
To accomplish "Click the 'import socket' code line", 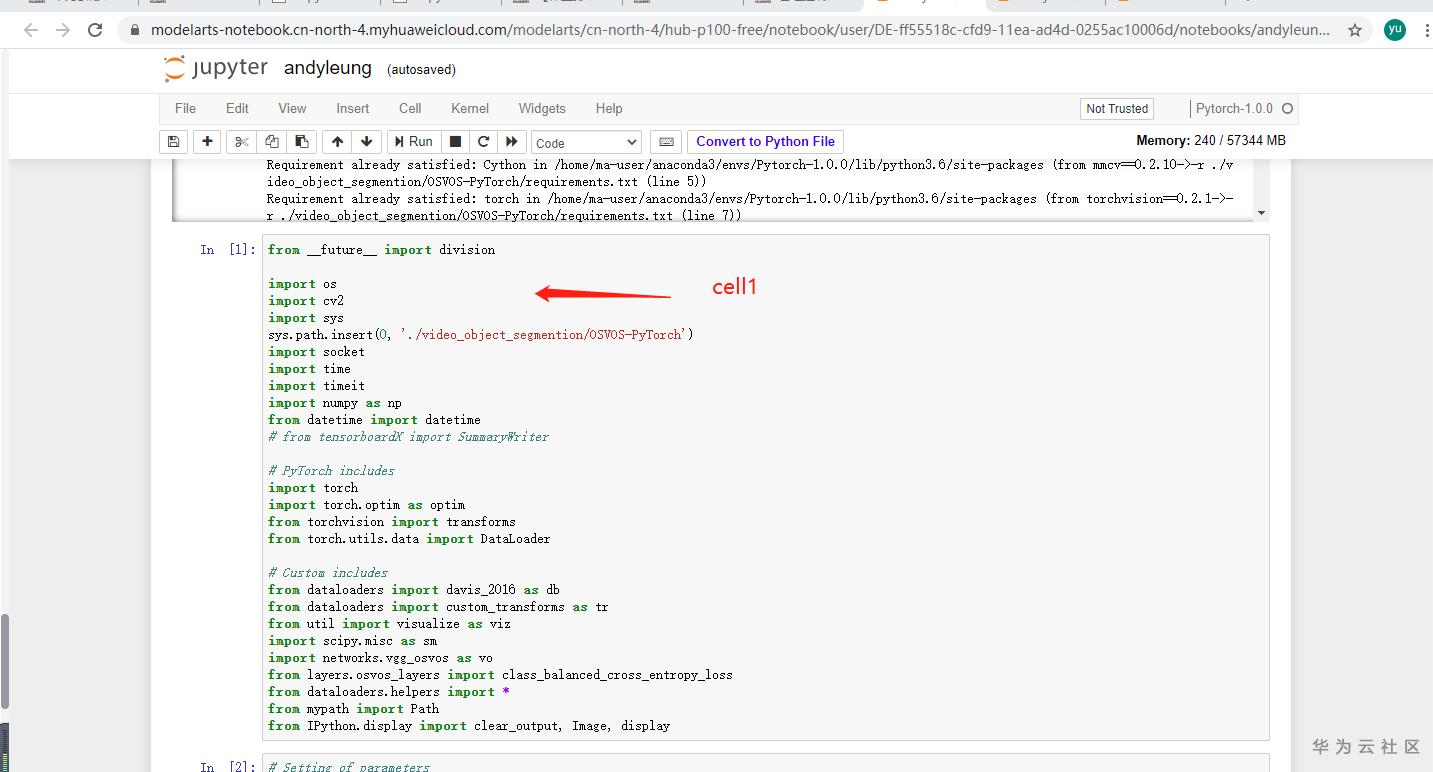I will (316, 352).
